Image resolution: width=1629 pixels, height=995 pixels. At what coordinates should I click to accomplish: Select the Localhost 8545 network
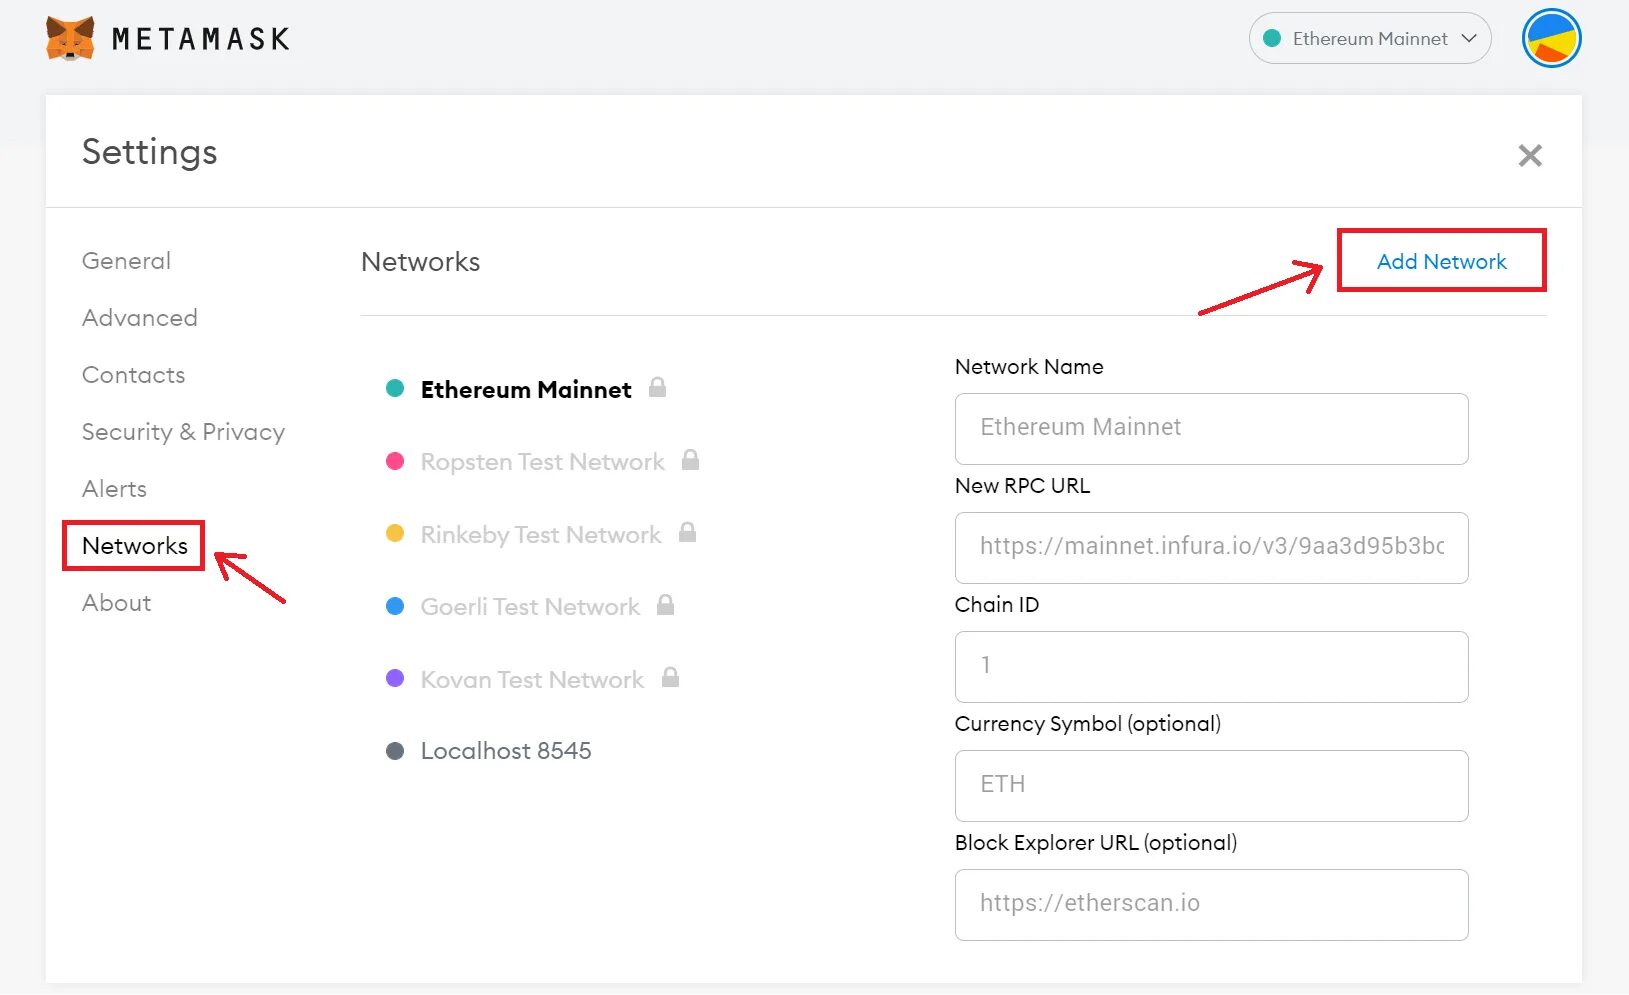[505, 751]
